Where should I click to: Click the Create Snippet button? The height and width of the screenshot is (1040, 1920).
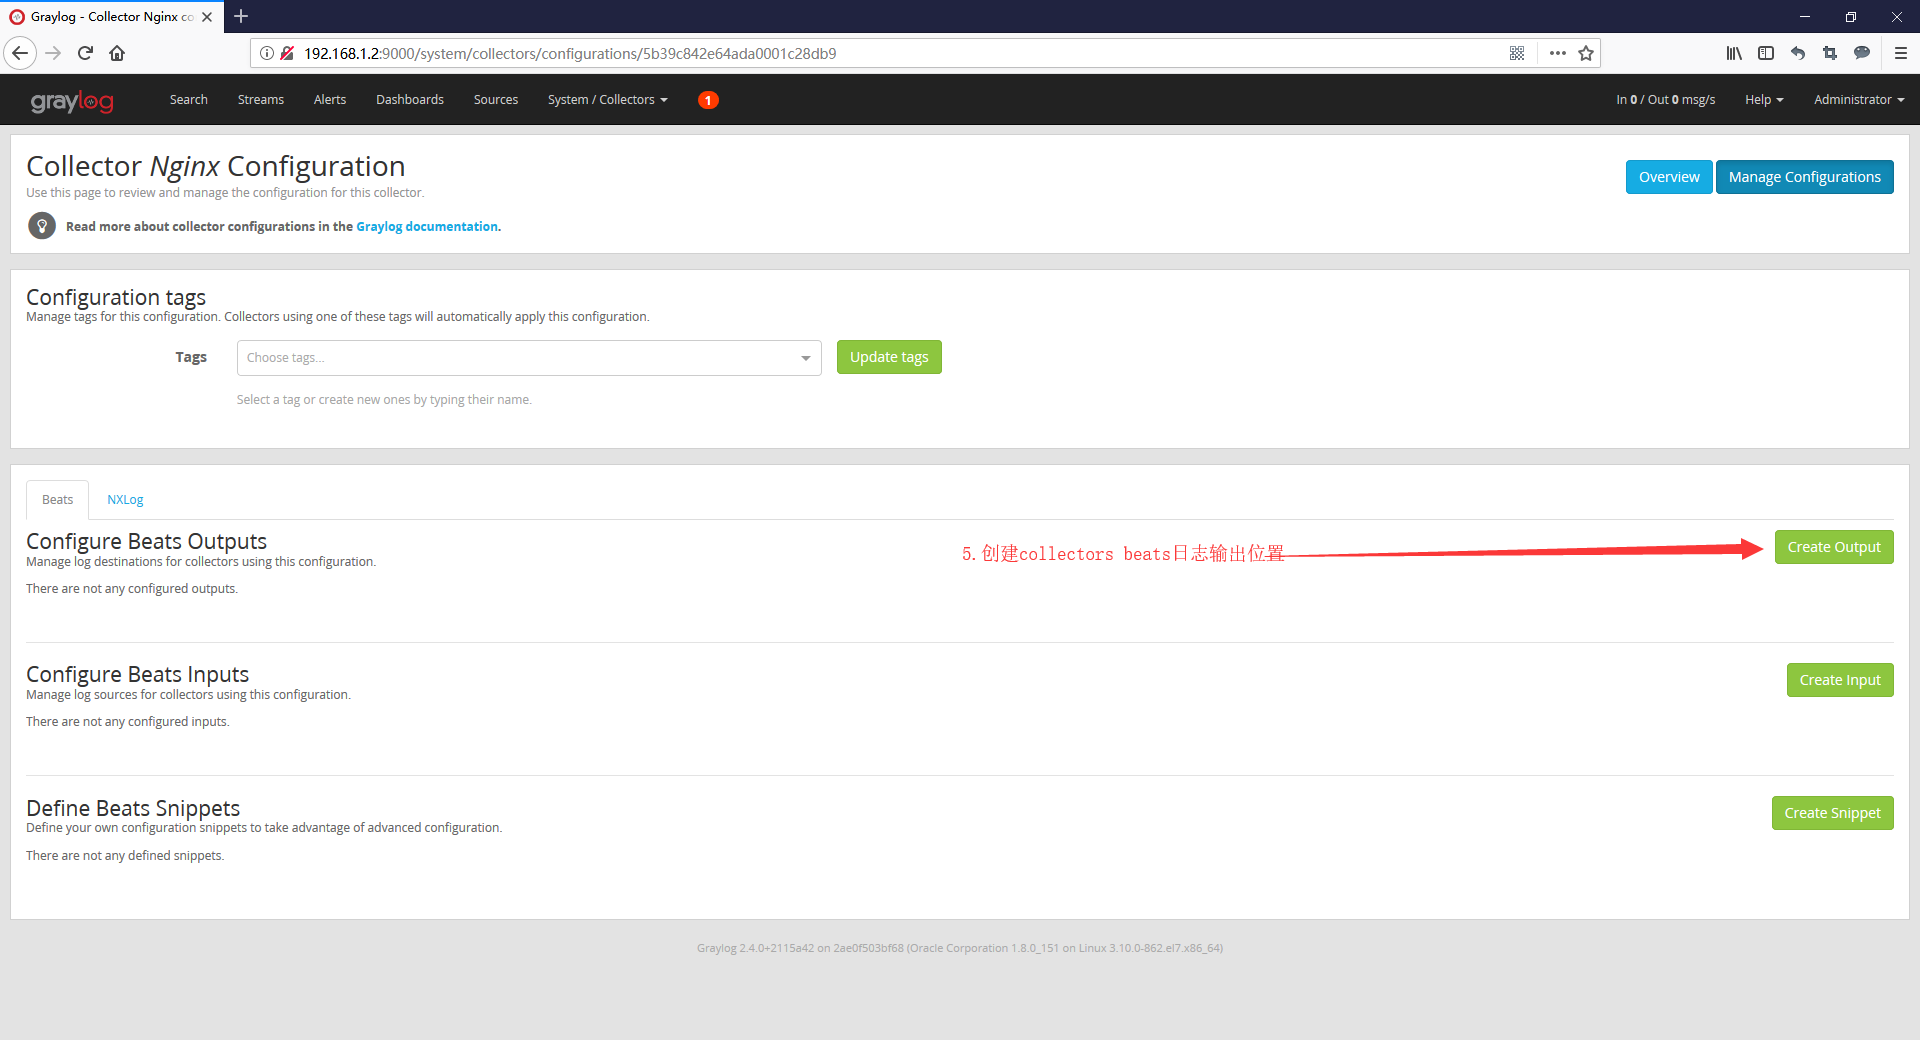click(1832, 813)
